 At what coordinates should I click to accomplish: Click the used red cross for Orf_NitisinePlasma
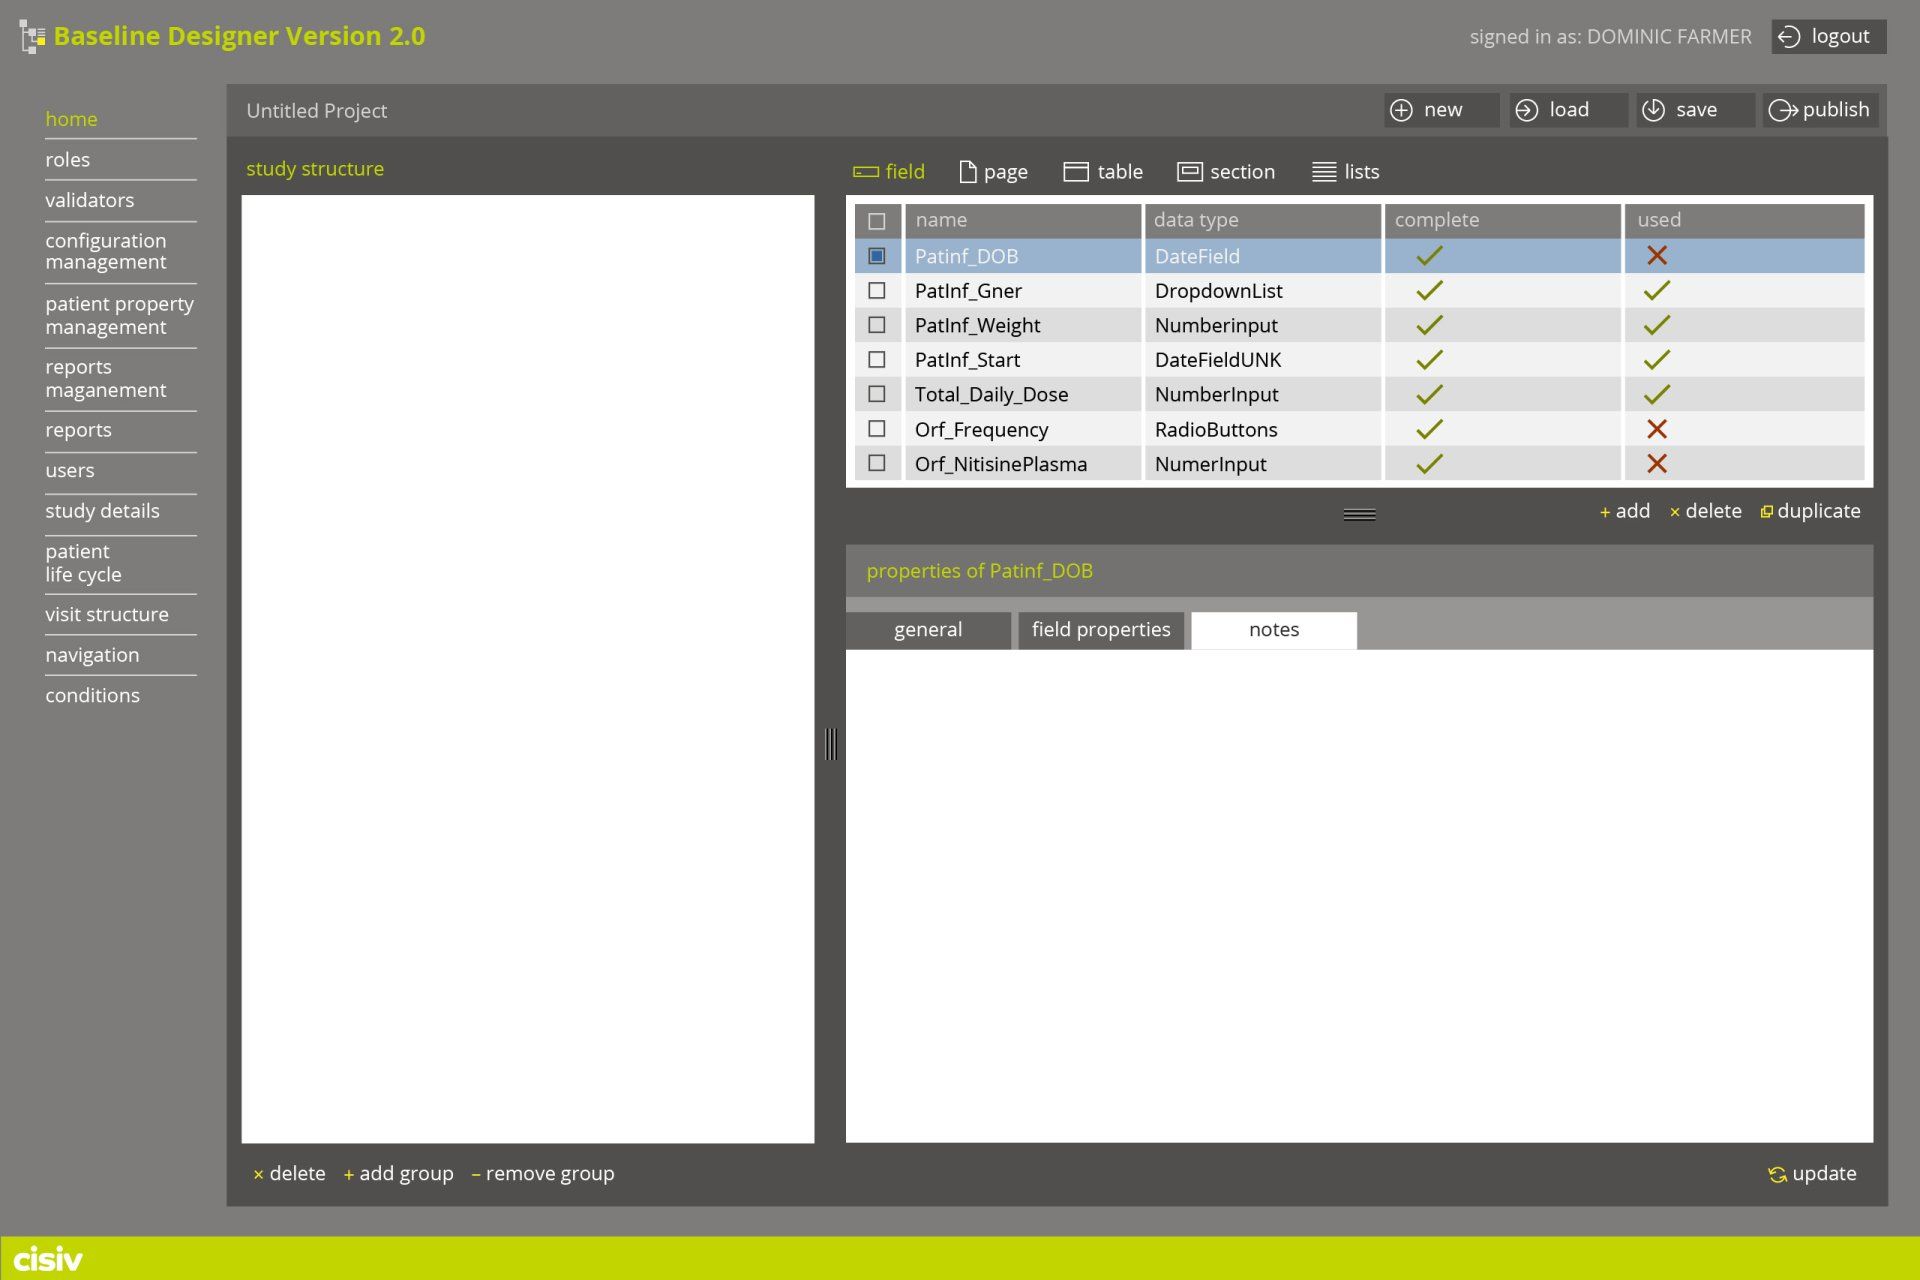[1657, 464]
